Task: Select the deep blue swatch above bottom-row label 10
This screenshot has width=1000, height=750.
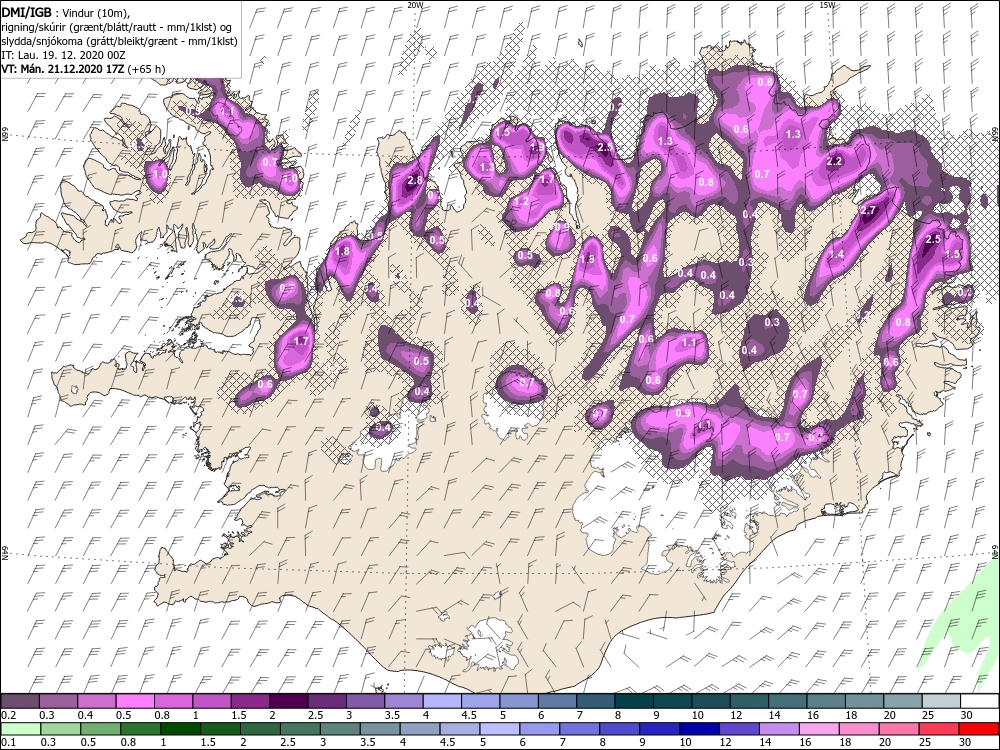Action: (700, 729)
